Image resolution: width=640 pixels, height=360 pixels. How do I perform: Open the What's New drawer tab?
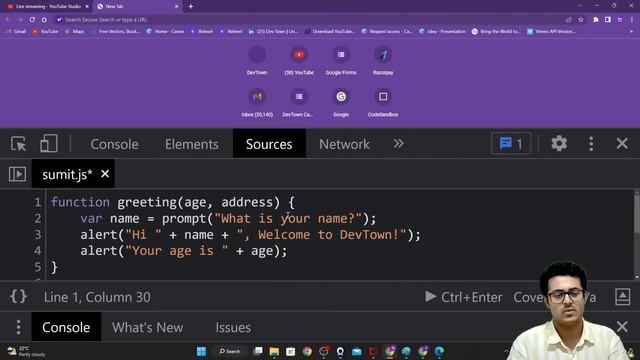(x=147, y=327)
